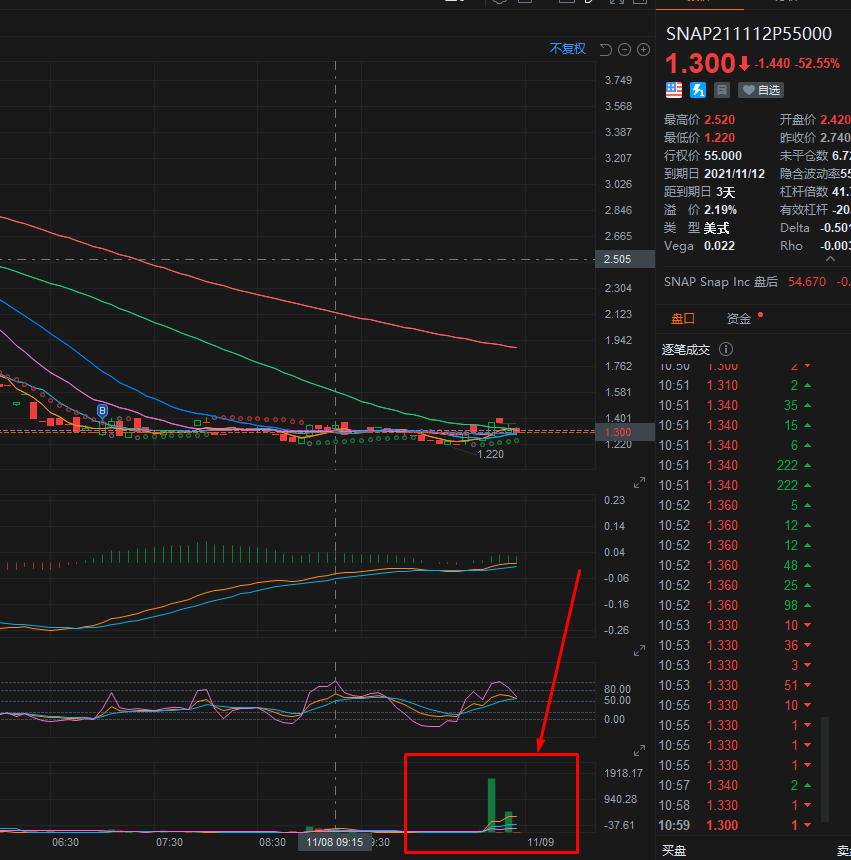Click the -52.55% change percentage

[x=818, y=64]
